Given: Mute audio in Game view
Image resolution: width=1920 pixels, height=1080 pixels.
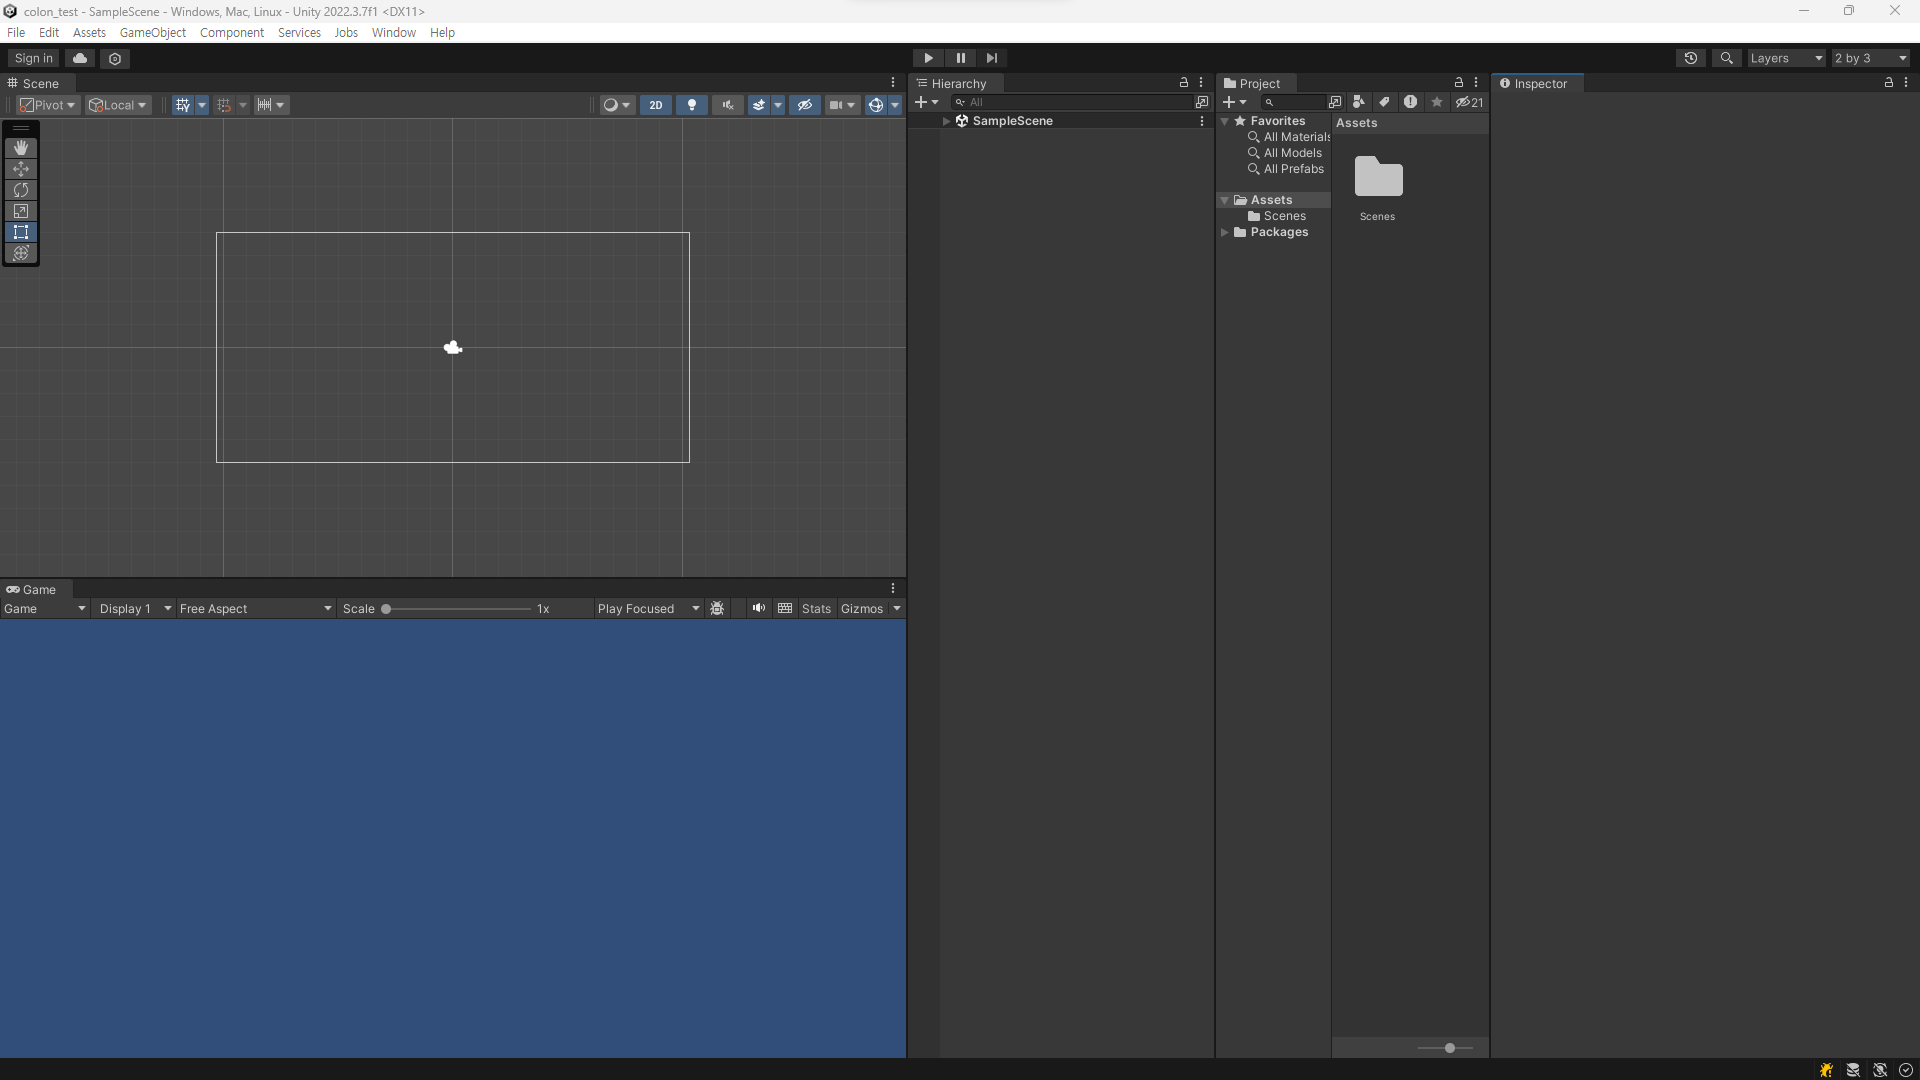Looking at the screenshot, I should (x=759, y=608).
